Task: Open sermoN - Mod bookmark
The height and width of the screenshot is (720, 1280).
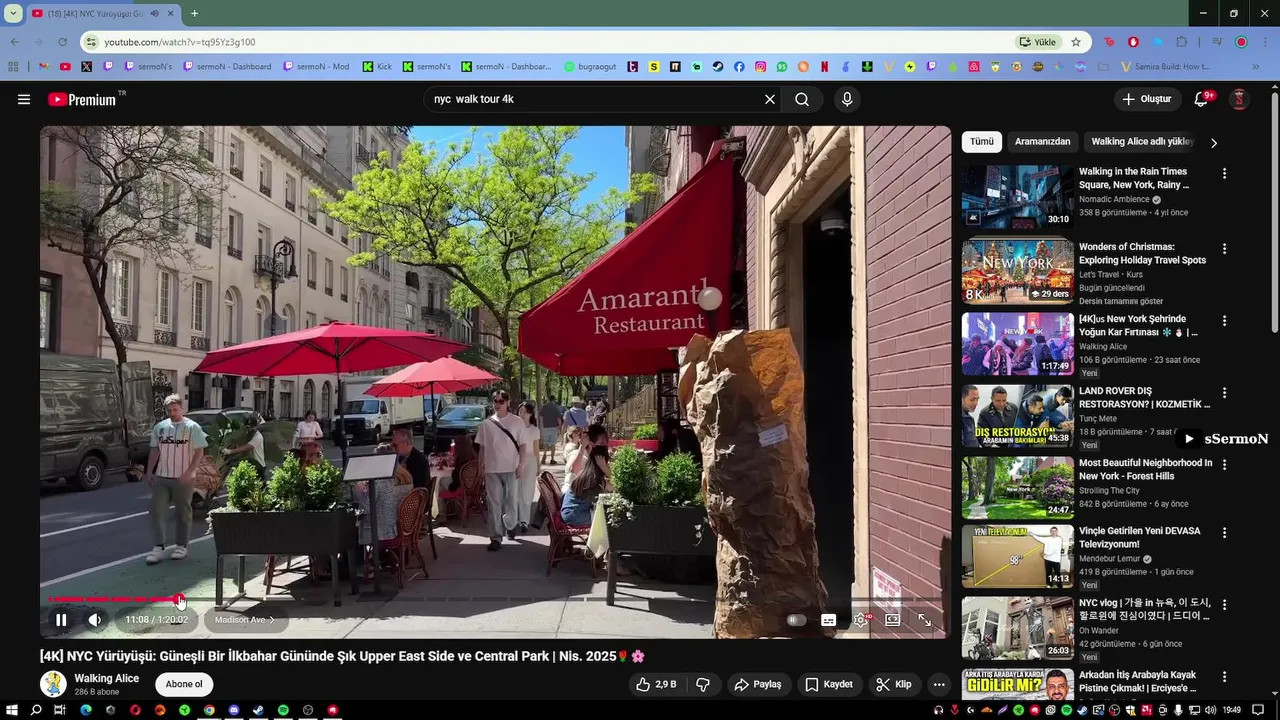Action: [x=316, y=67]
